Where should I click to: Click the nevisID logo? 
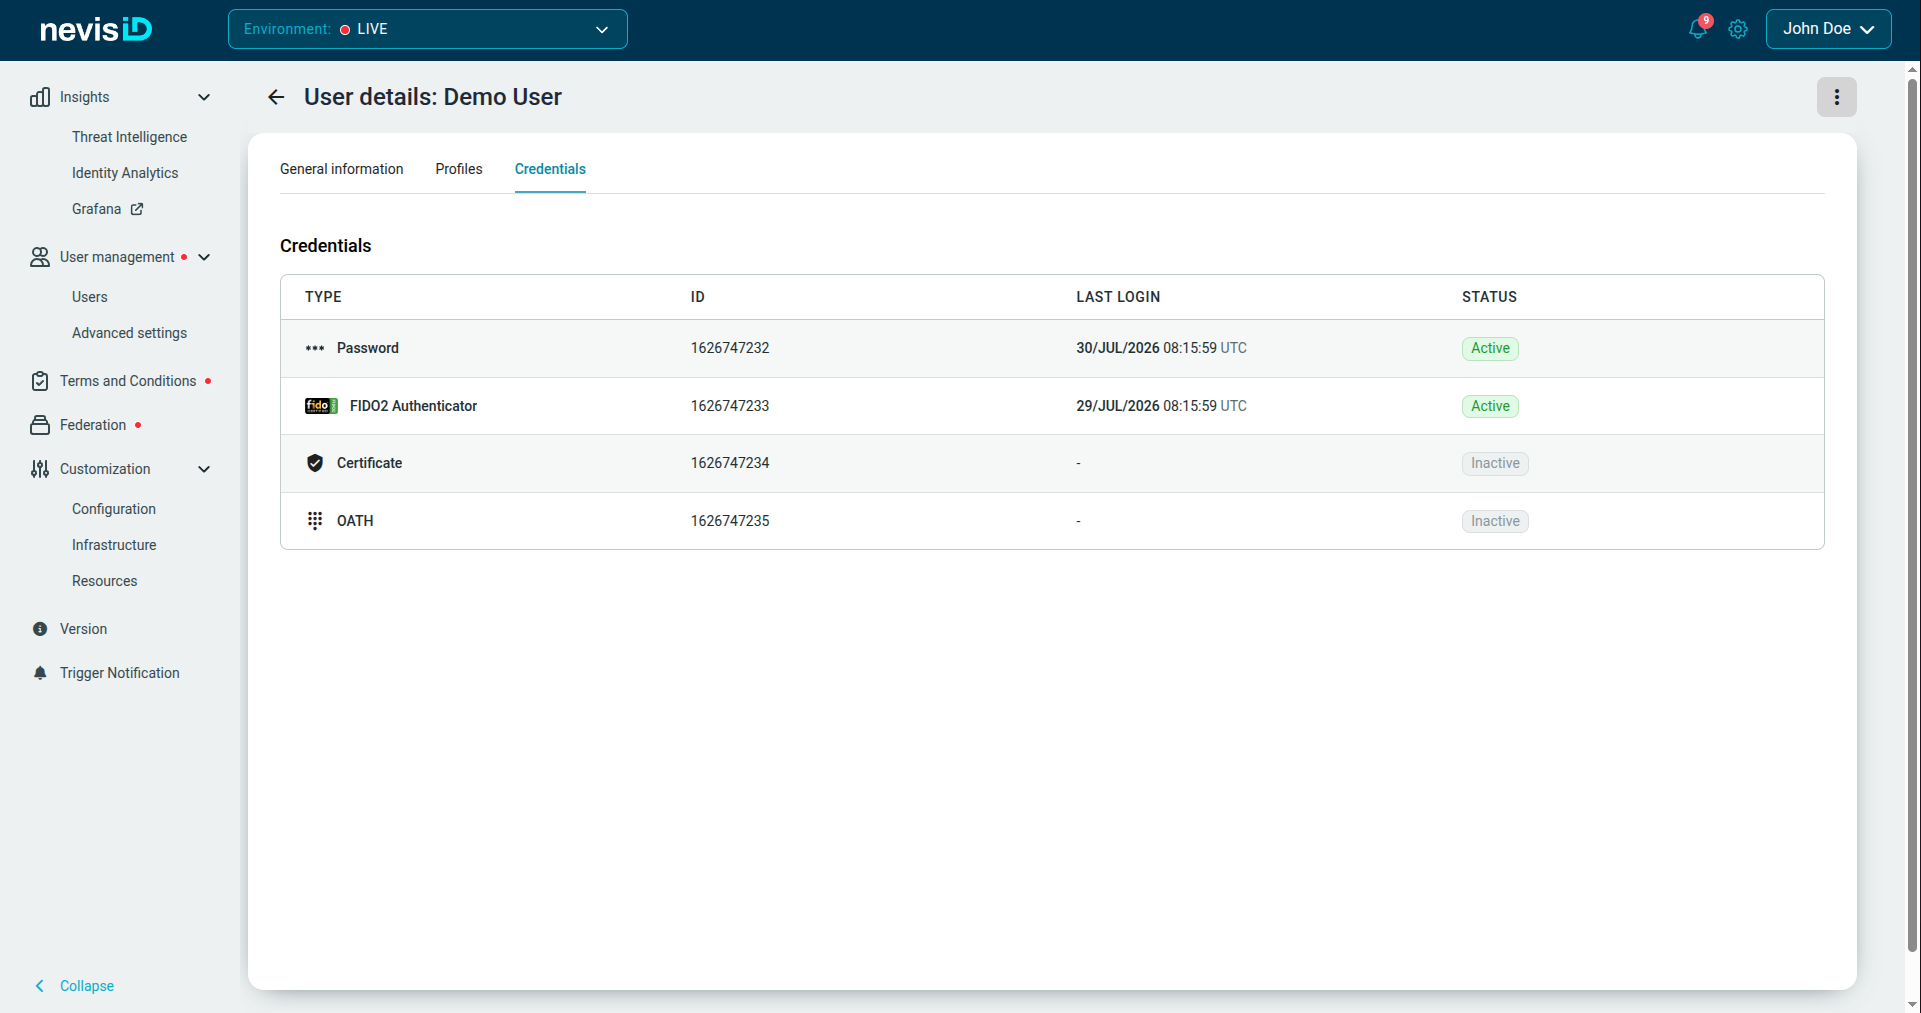(96, 29)
